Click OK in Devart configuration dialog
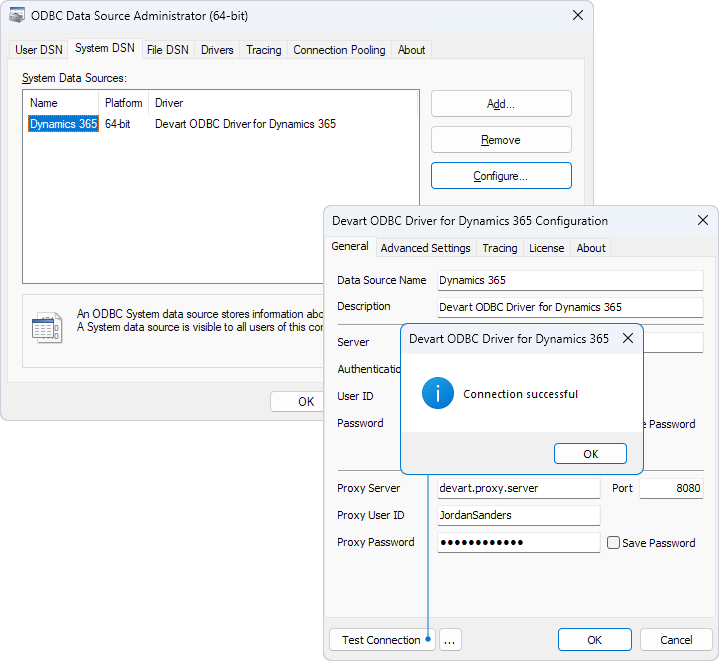 coord(594,640)
